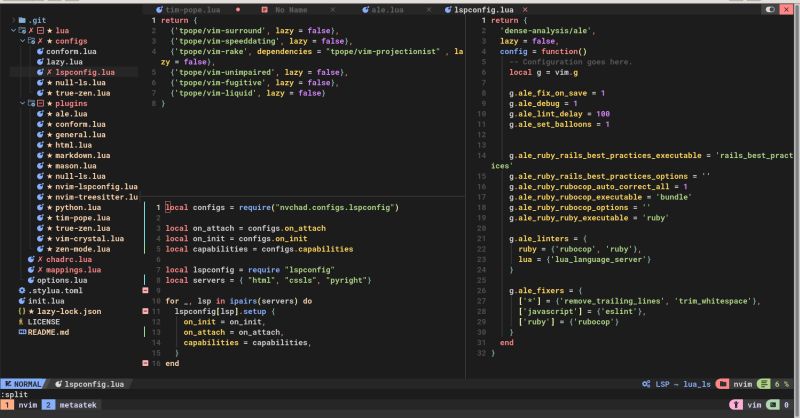Click modified dot on tim-pope.lua tab

click(238, 10)
